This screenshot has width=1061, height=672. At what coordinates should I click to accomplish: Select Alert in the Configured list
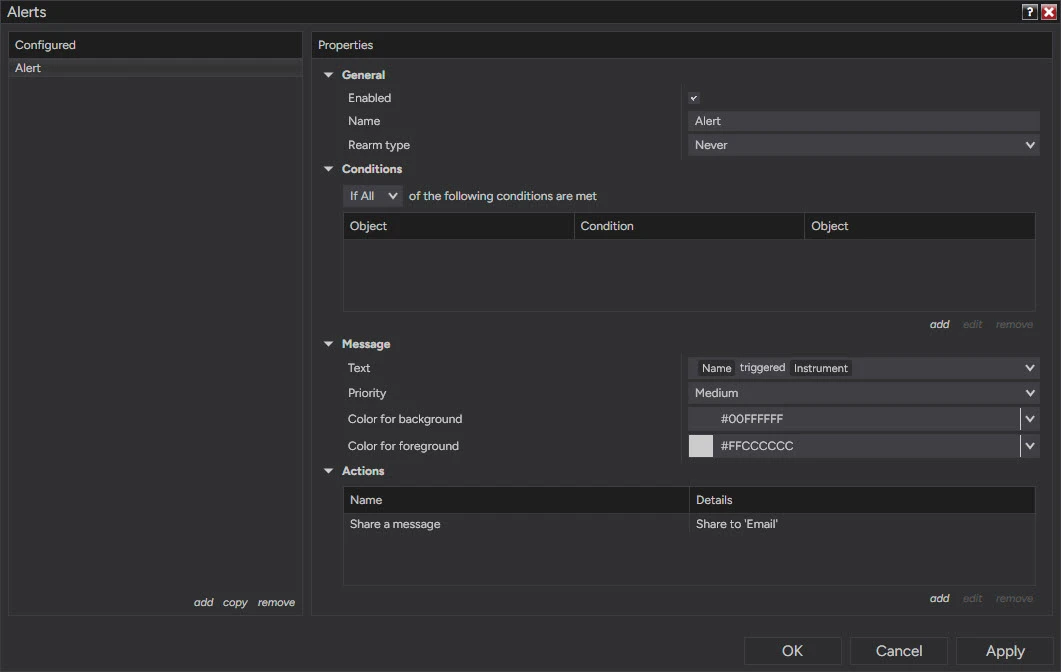point(155,68)
